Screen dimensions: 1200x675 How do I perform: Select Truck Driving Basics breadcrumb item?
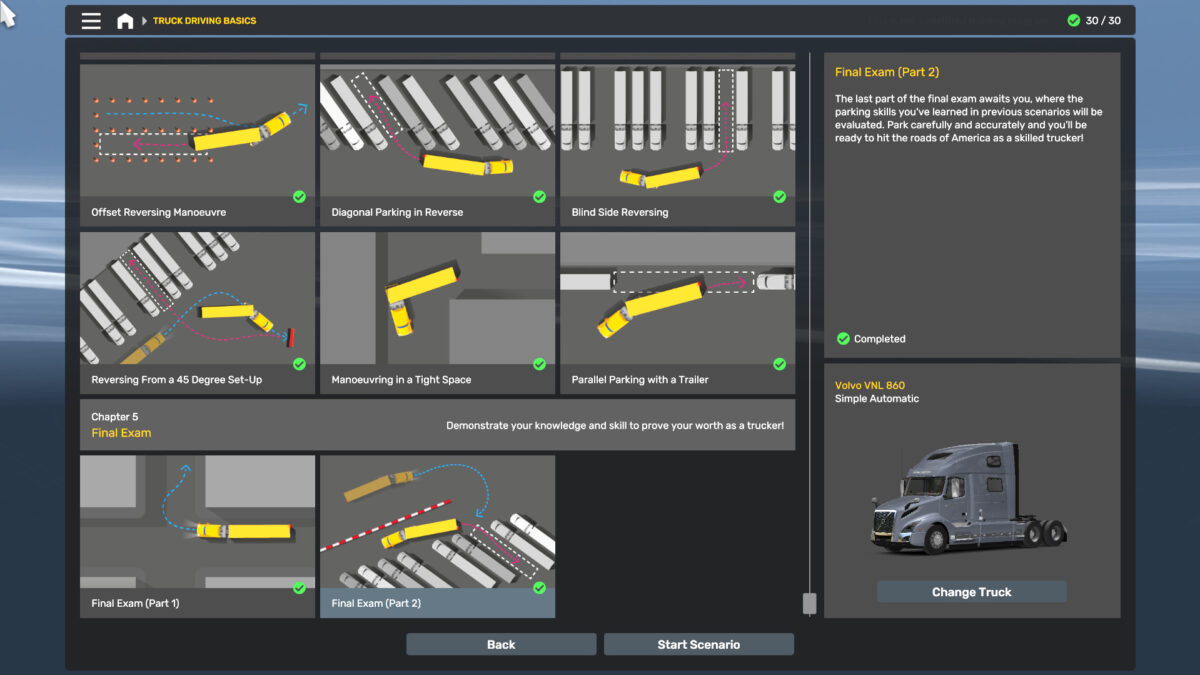(204, 21)
